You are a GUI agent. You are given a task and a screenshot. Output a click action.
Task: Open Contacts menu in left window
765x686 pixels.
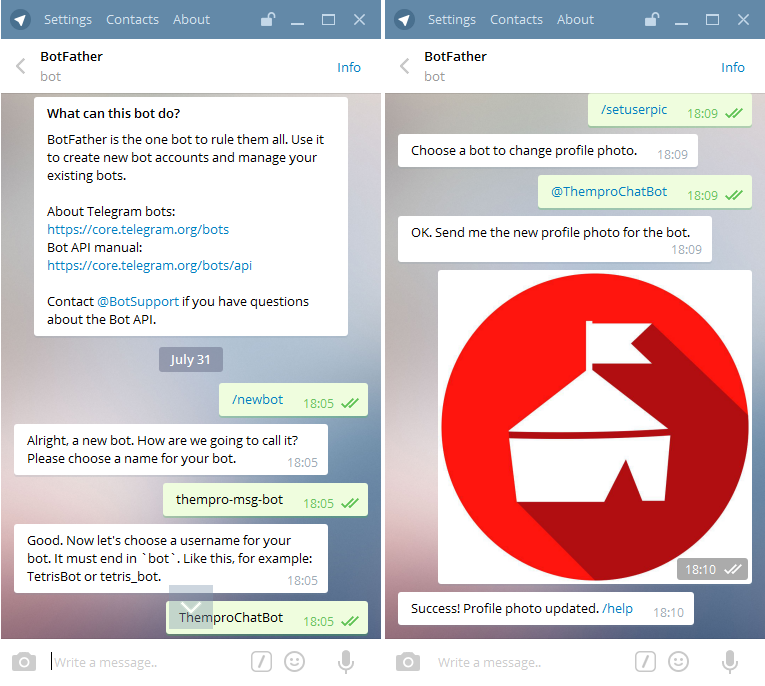pyautogui.click(x=132, y=20)
